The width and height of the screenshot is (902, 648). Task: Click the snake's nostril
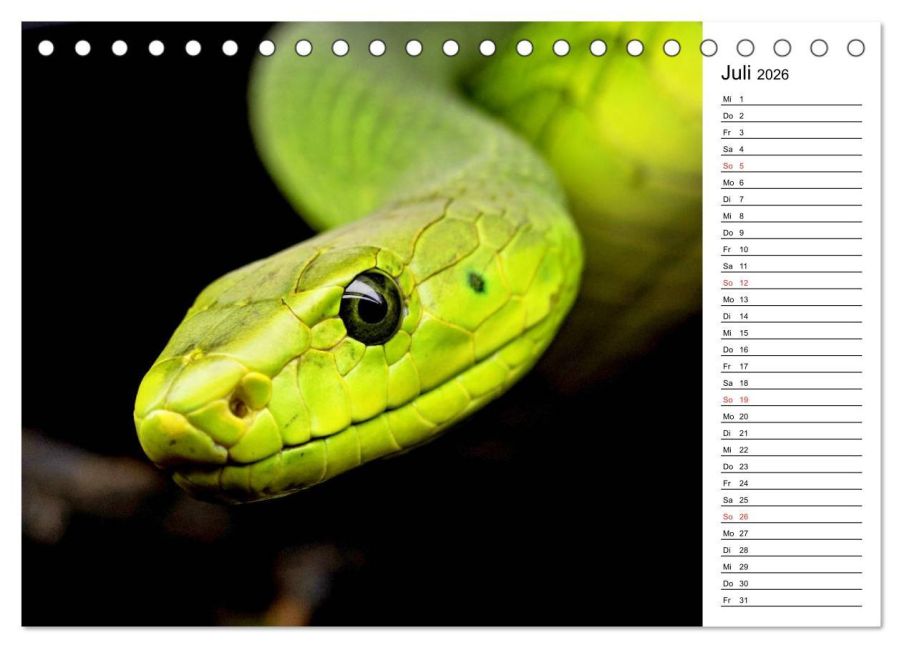(x=238, y=407)
